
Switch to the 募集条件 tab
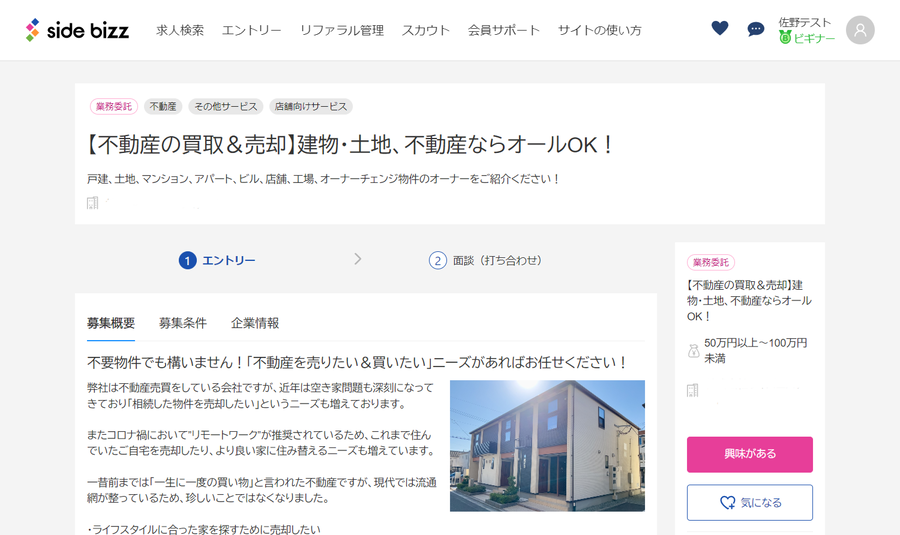[183, 323]
